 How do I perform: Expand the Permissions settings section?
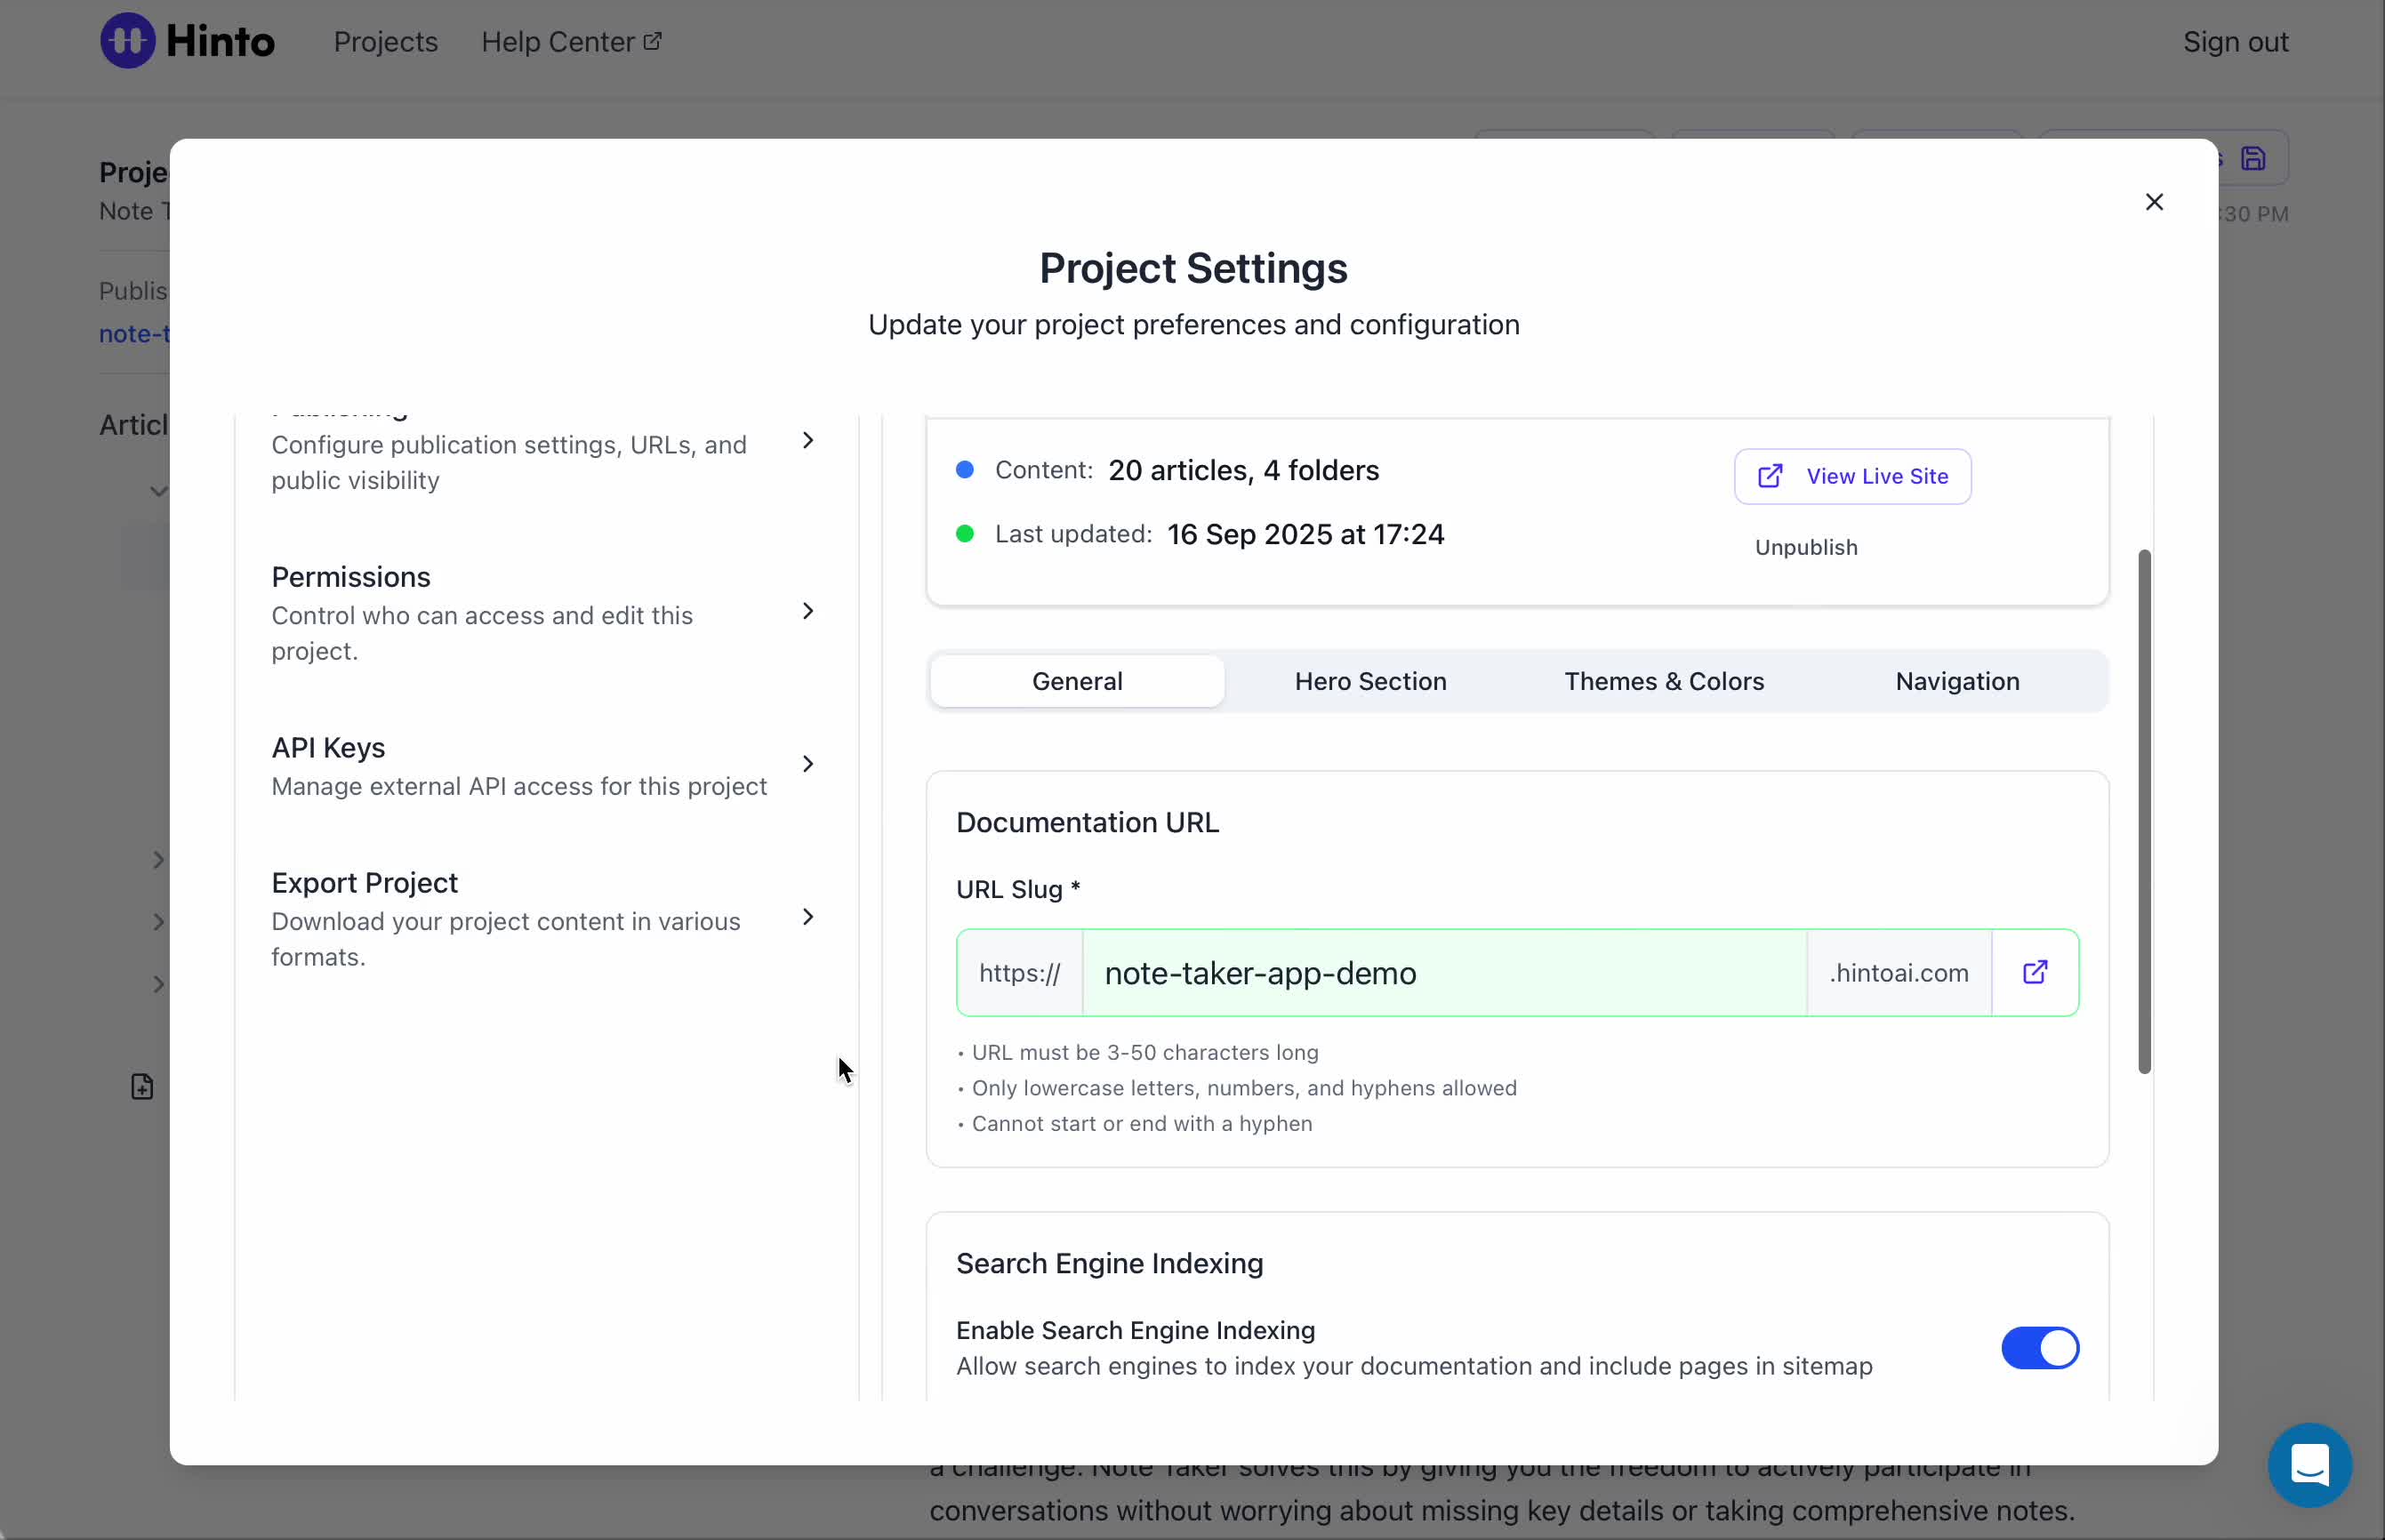coord(807,611)
